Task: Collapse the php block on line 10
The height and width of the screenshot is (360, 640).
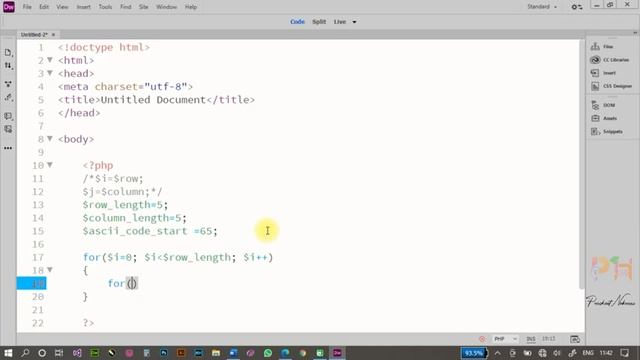Action: coord(50,165)
